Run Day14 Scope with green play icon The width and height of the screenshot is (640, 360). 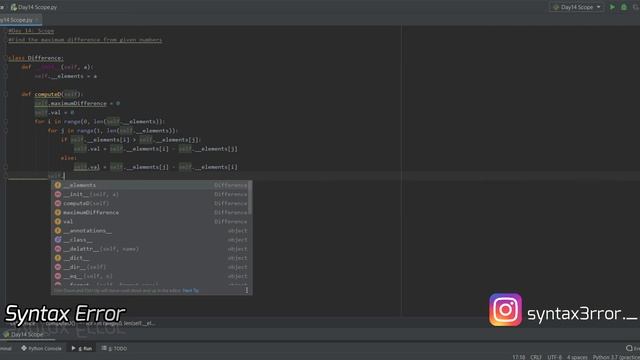pyautogui.click(x=612, y=7)
